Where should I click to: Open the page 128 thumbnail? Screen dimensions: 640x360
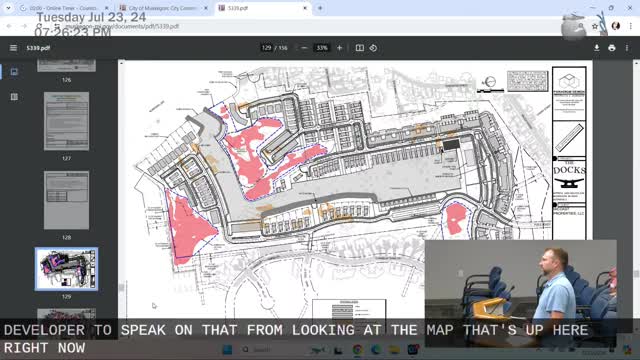click(67, 200)
